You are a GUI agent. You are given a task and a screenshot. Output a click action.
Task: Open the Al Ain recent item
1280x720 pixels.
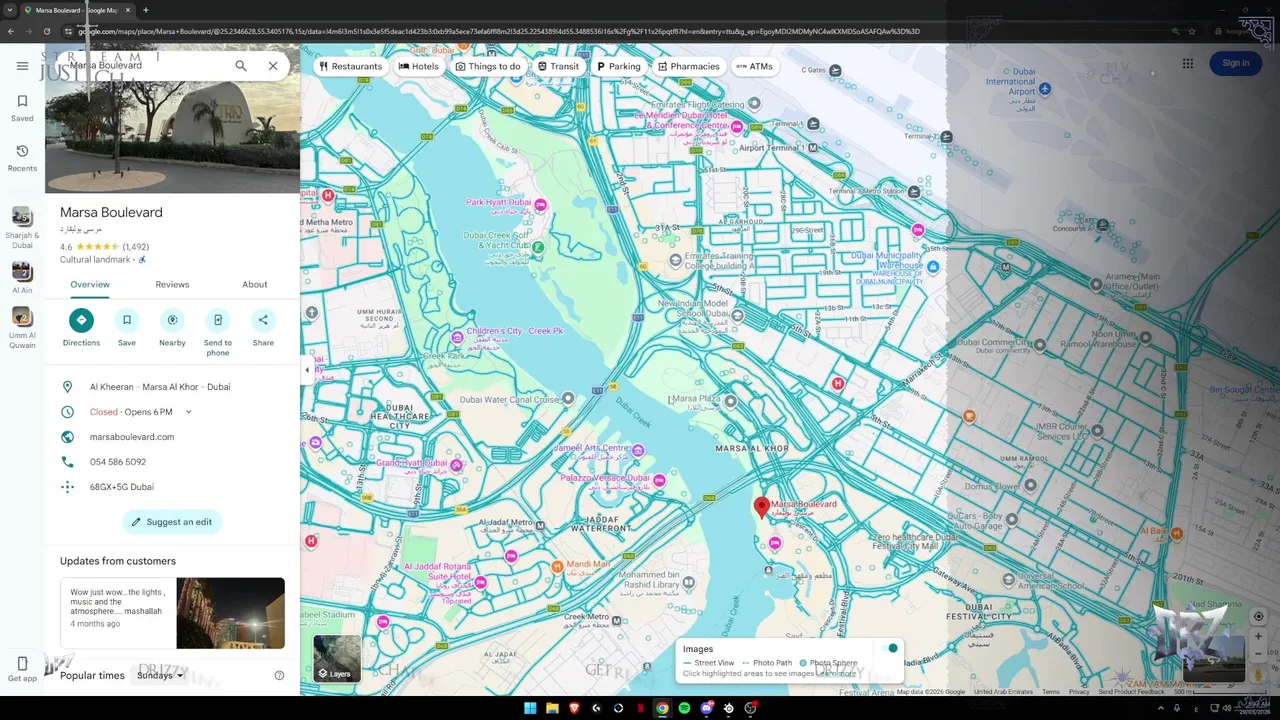tap(22, 278)
